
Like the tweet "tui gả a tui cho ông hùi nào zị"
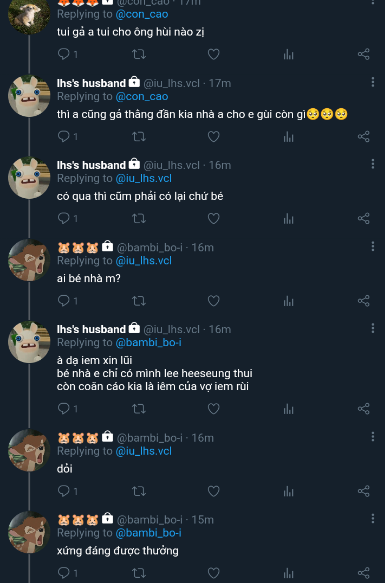click(214, 54)
